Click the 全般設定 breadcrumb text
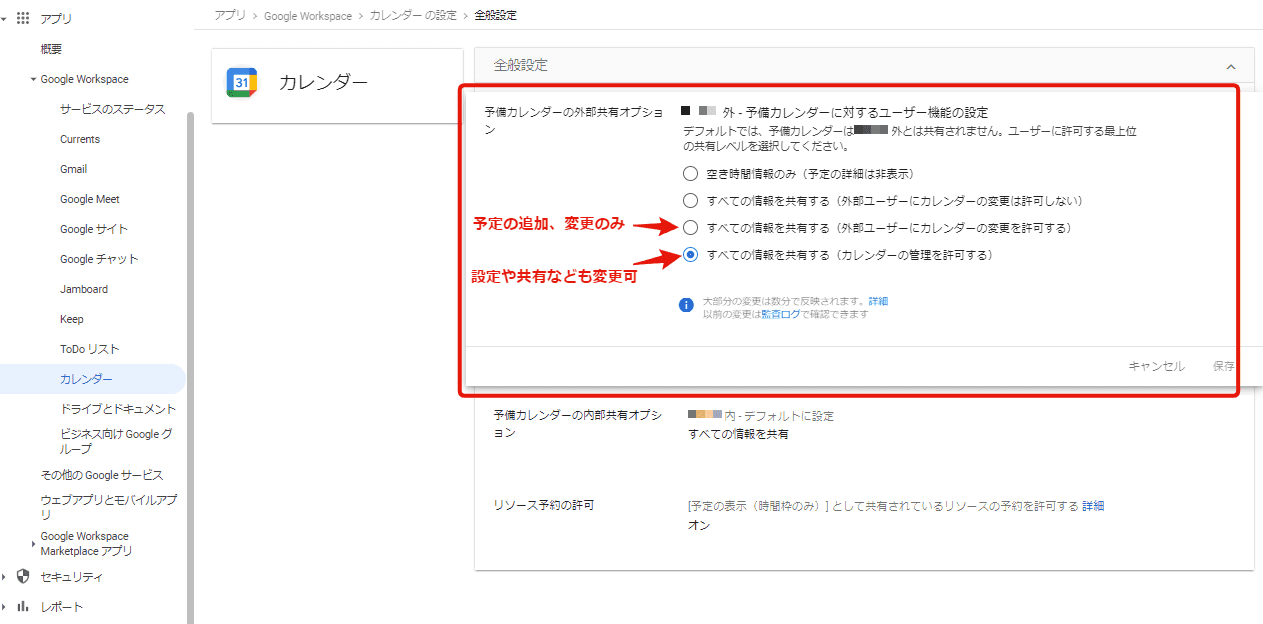Image resolution: width=1263 pixels, height=624 pixels. (x=495, y=16)
